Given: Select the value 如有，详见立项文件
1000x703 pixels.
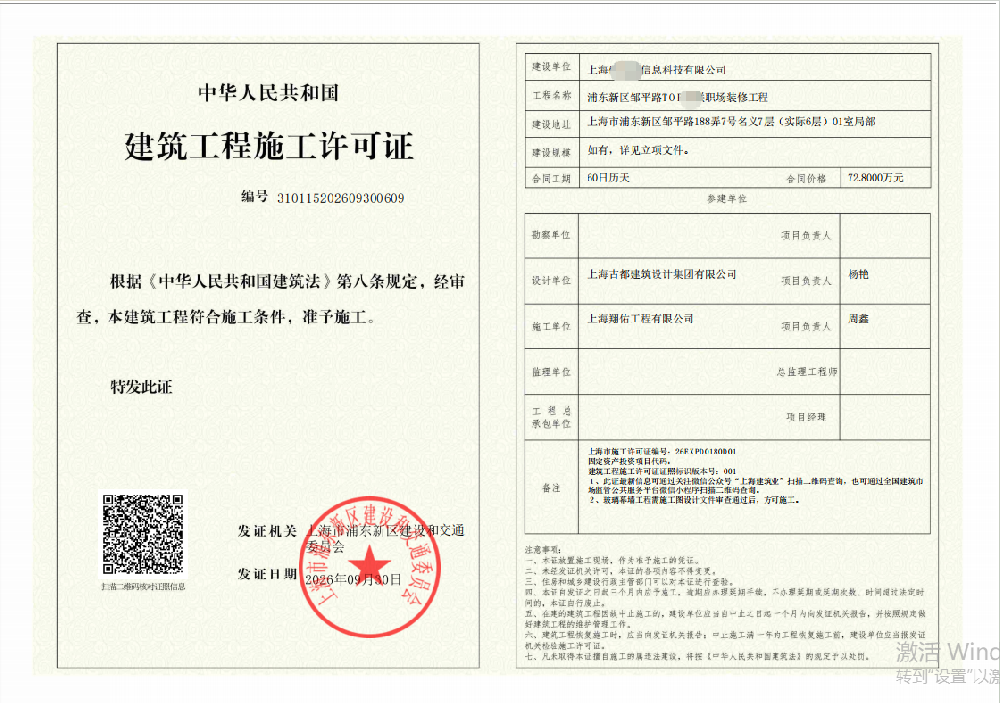Looking at the screenshot, I should [x=637, y=151].
